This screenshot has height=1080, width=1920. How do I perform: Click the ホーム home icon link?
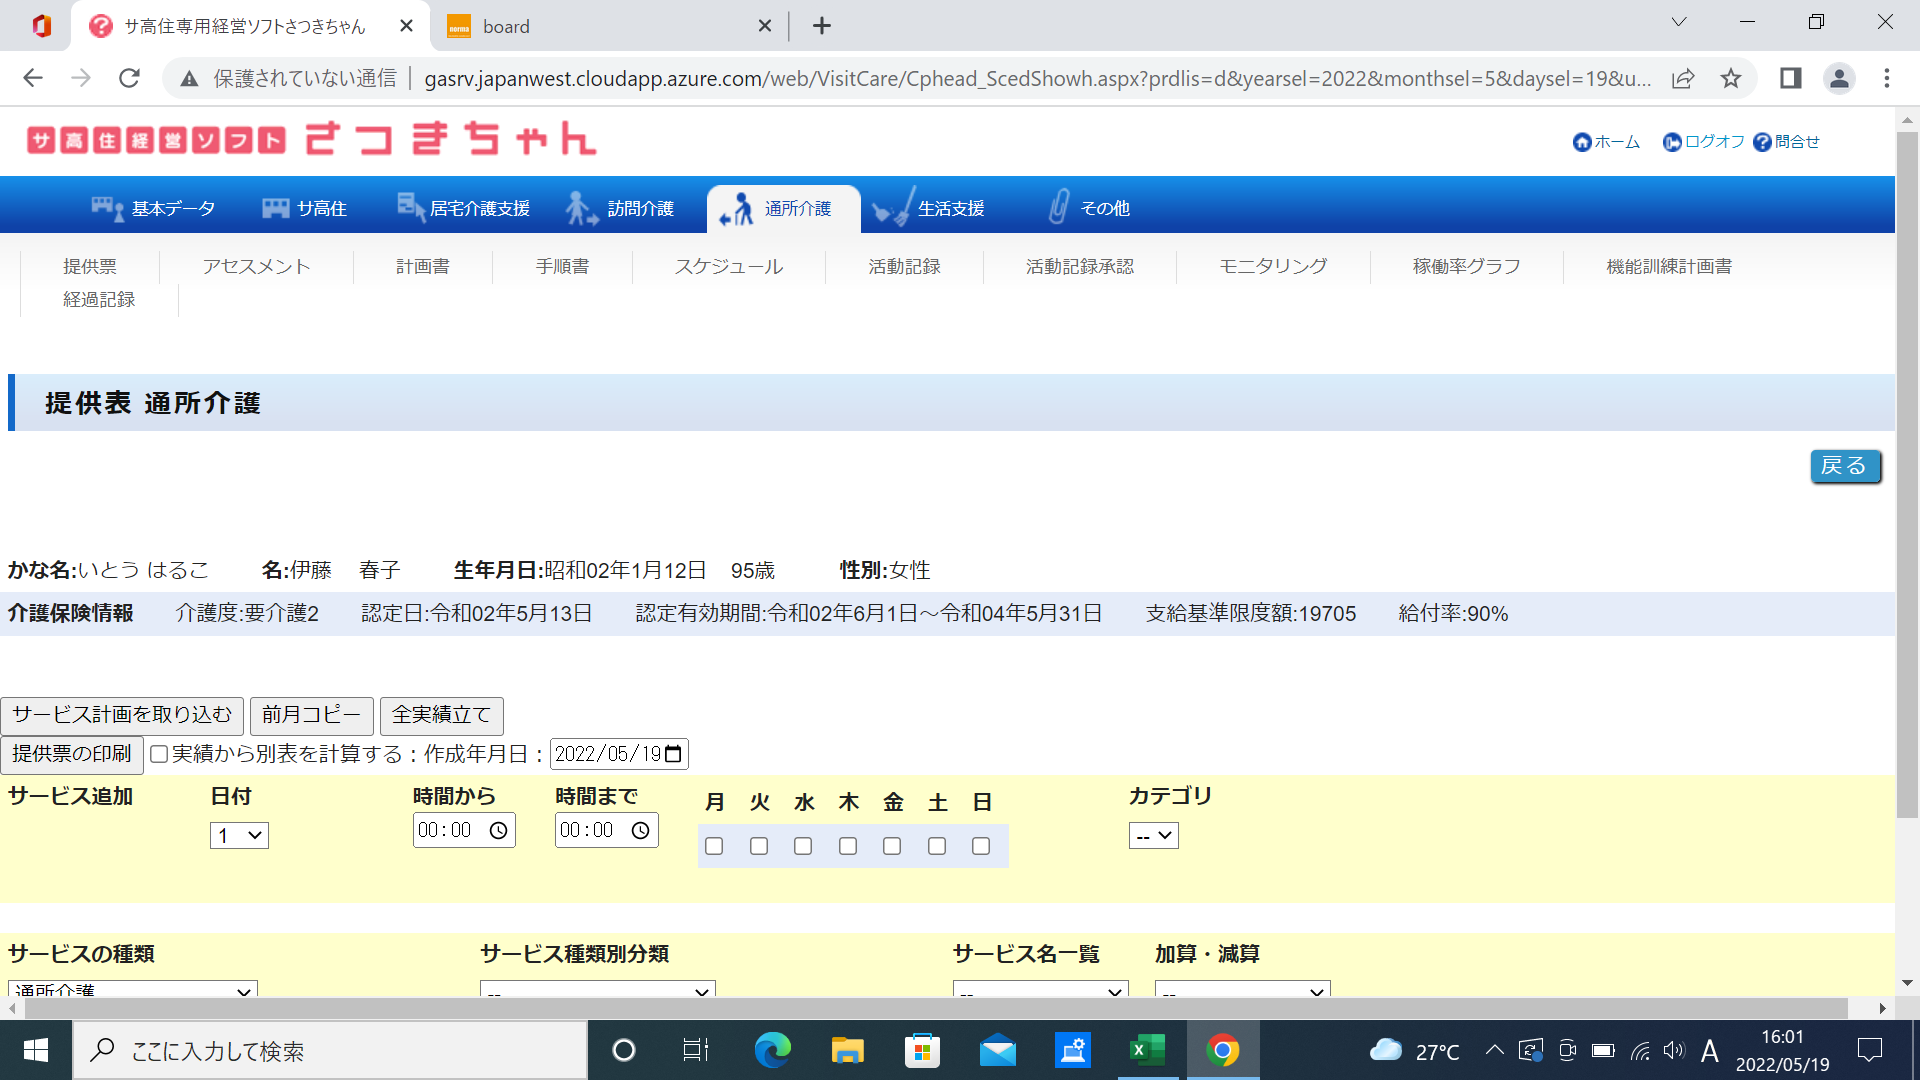point(1582,142)
